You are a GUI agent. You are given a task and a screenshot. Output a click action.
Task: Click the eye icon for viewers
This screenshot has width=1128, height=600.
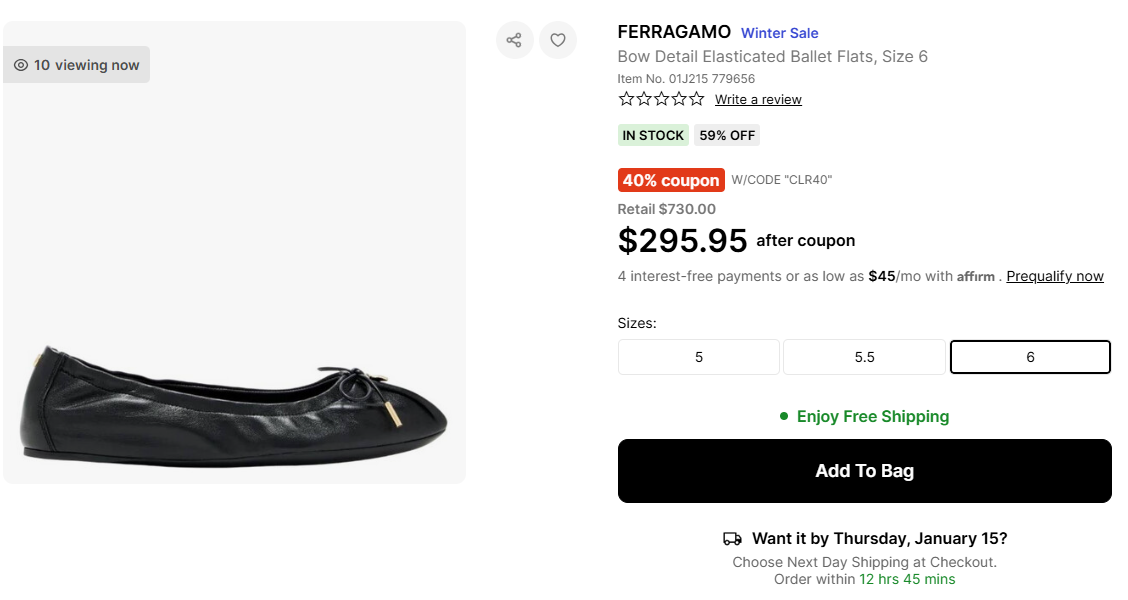coord(21,65)
